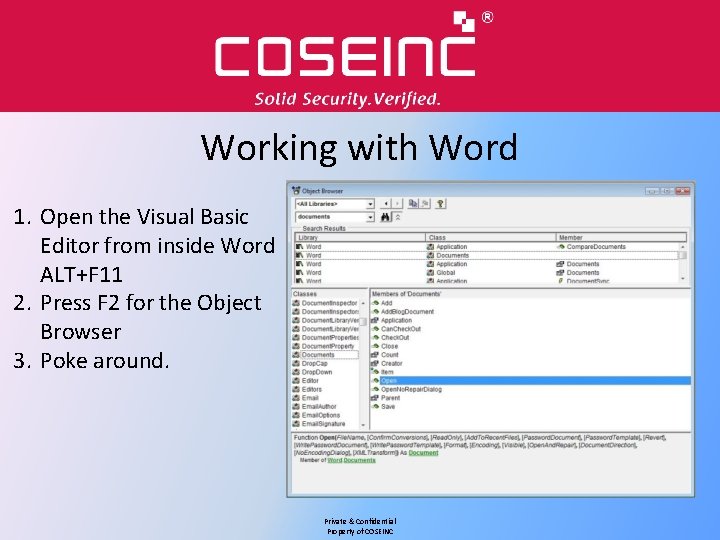Select the Global class search result
720x540 pixels.
[x=445, y=273]
